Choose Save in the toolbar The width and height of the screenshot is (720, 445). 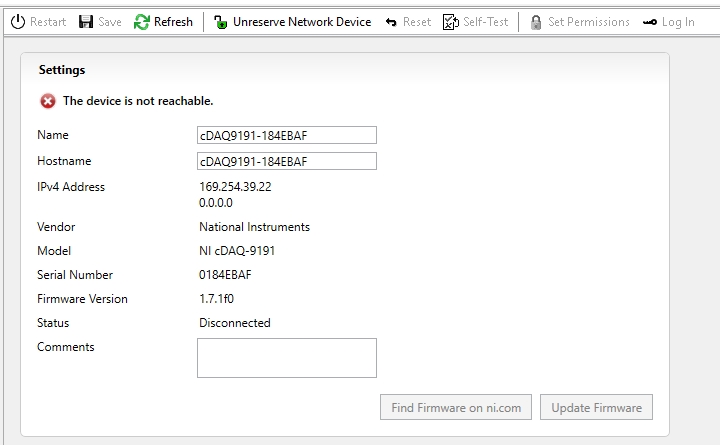click(110, 22)
